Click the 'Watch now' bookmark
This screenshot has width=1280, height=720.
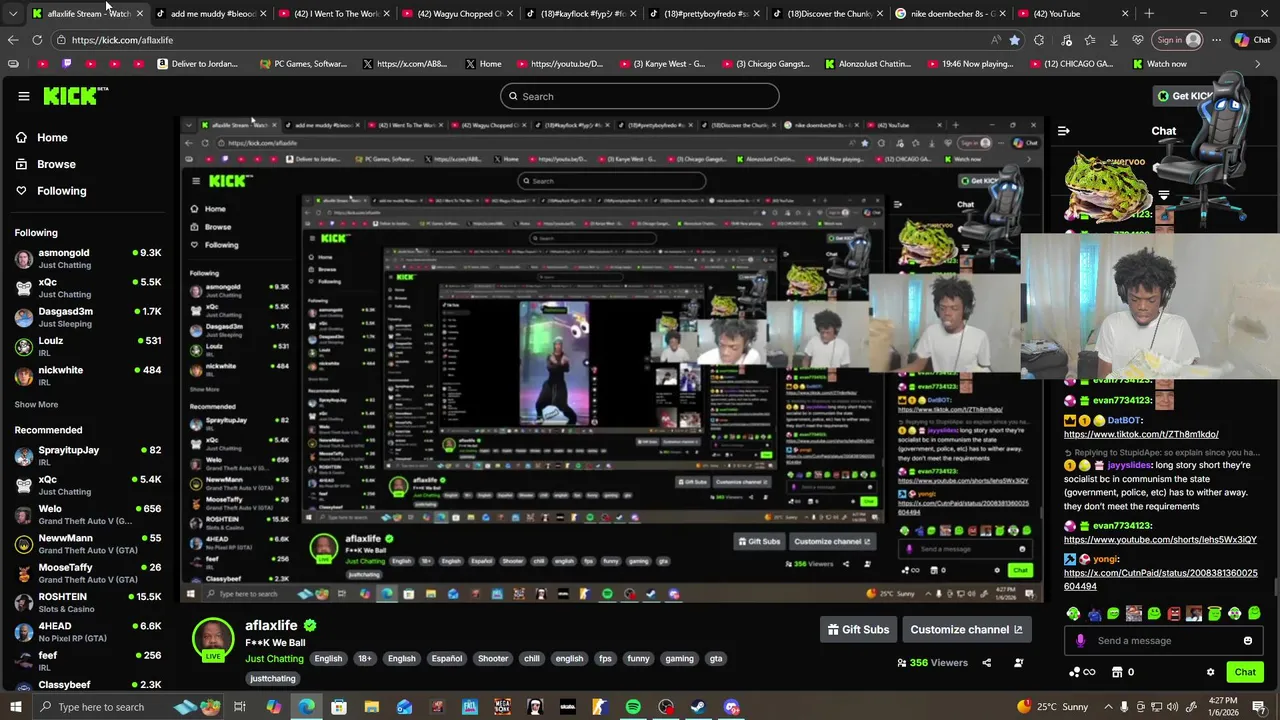coord(1160,64)
